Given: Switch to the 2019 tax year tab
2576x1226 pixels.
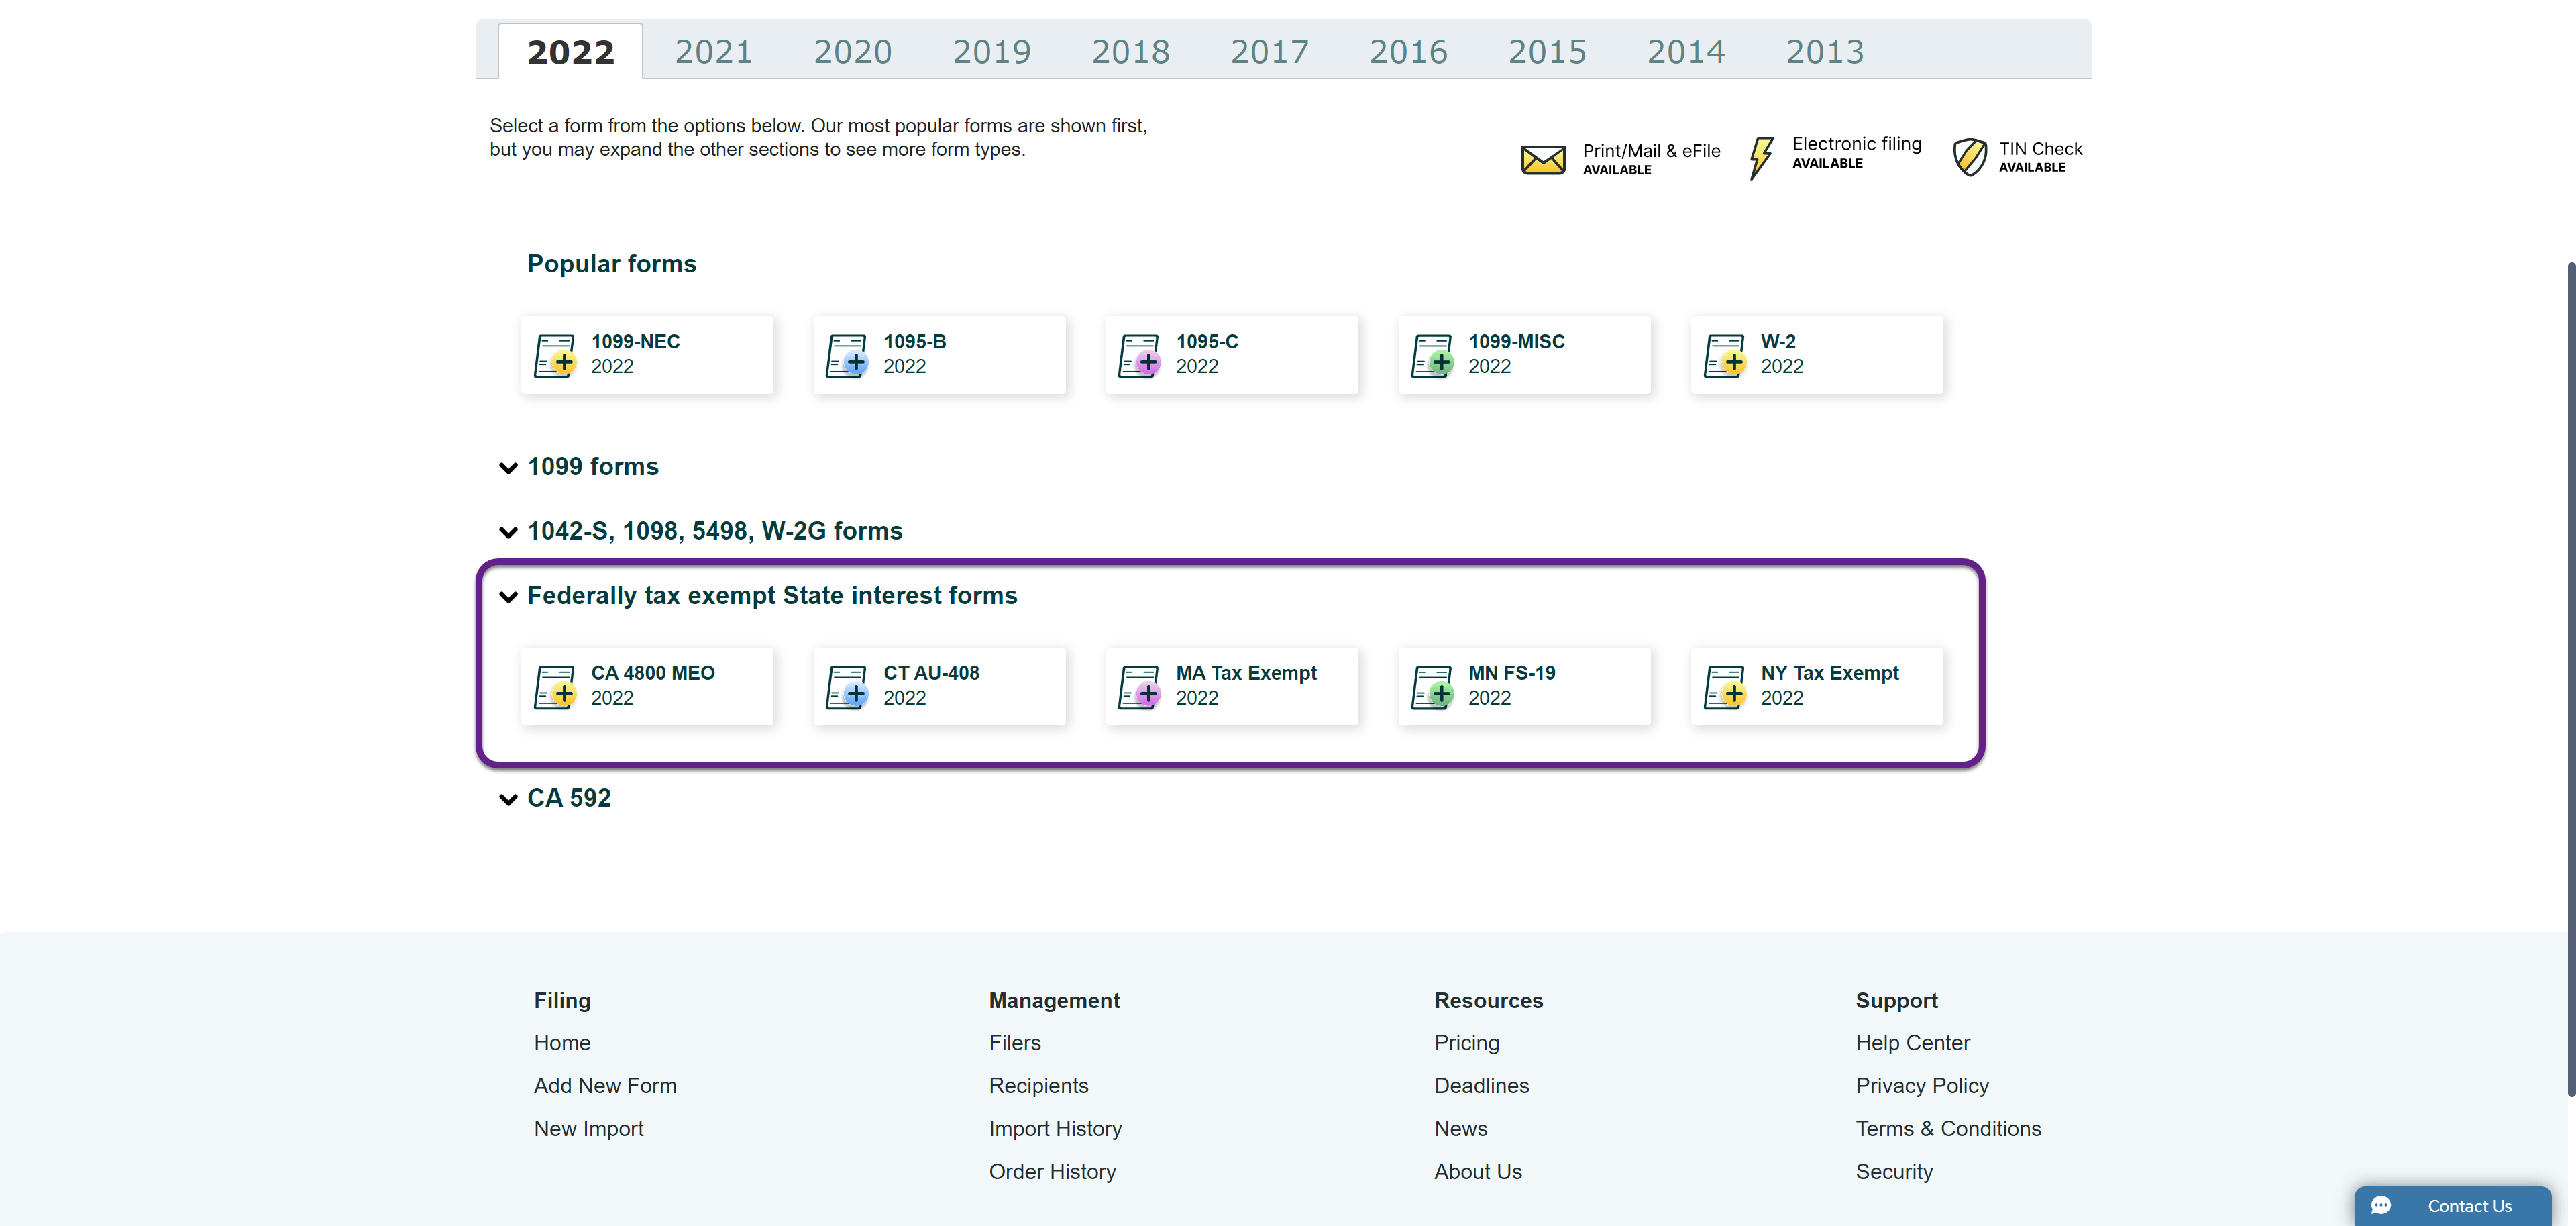Looking at the screenshot, I should tap(991, 50).
